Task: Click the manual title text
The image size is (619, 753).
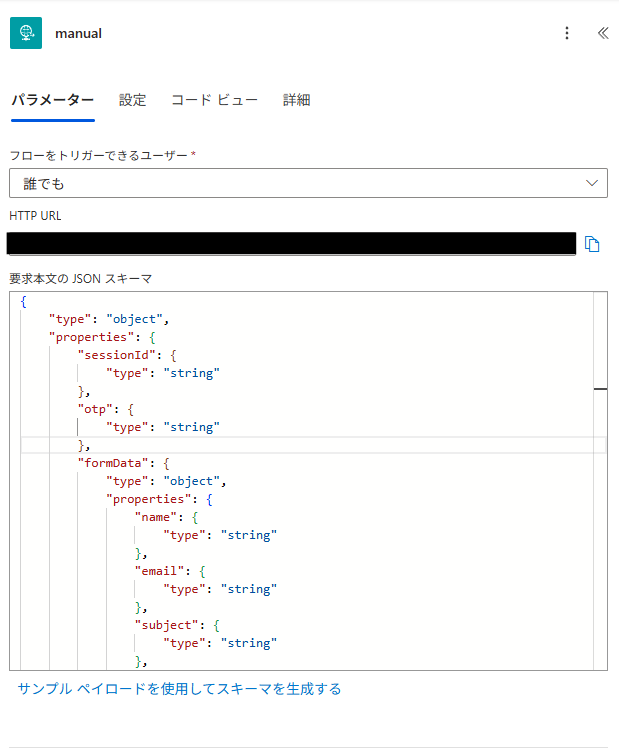Action: (78, 34)
